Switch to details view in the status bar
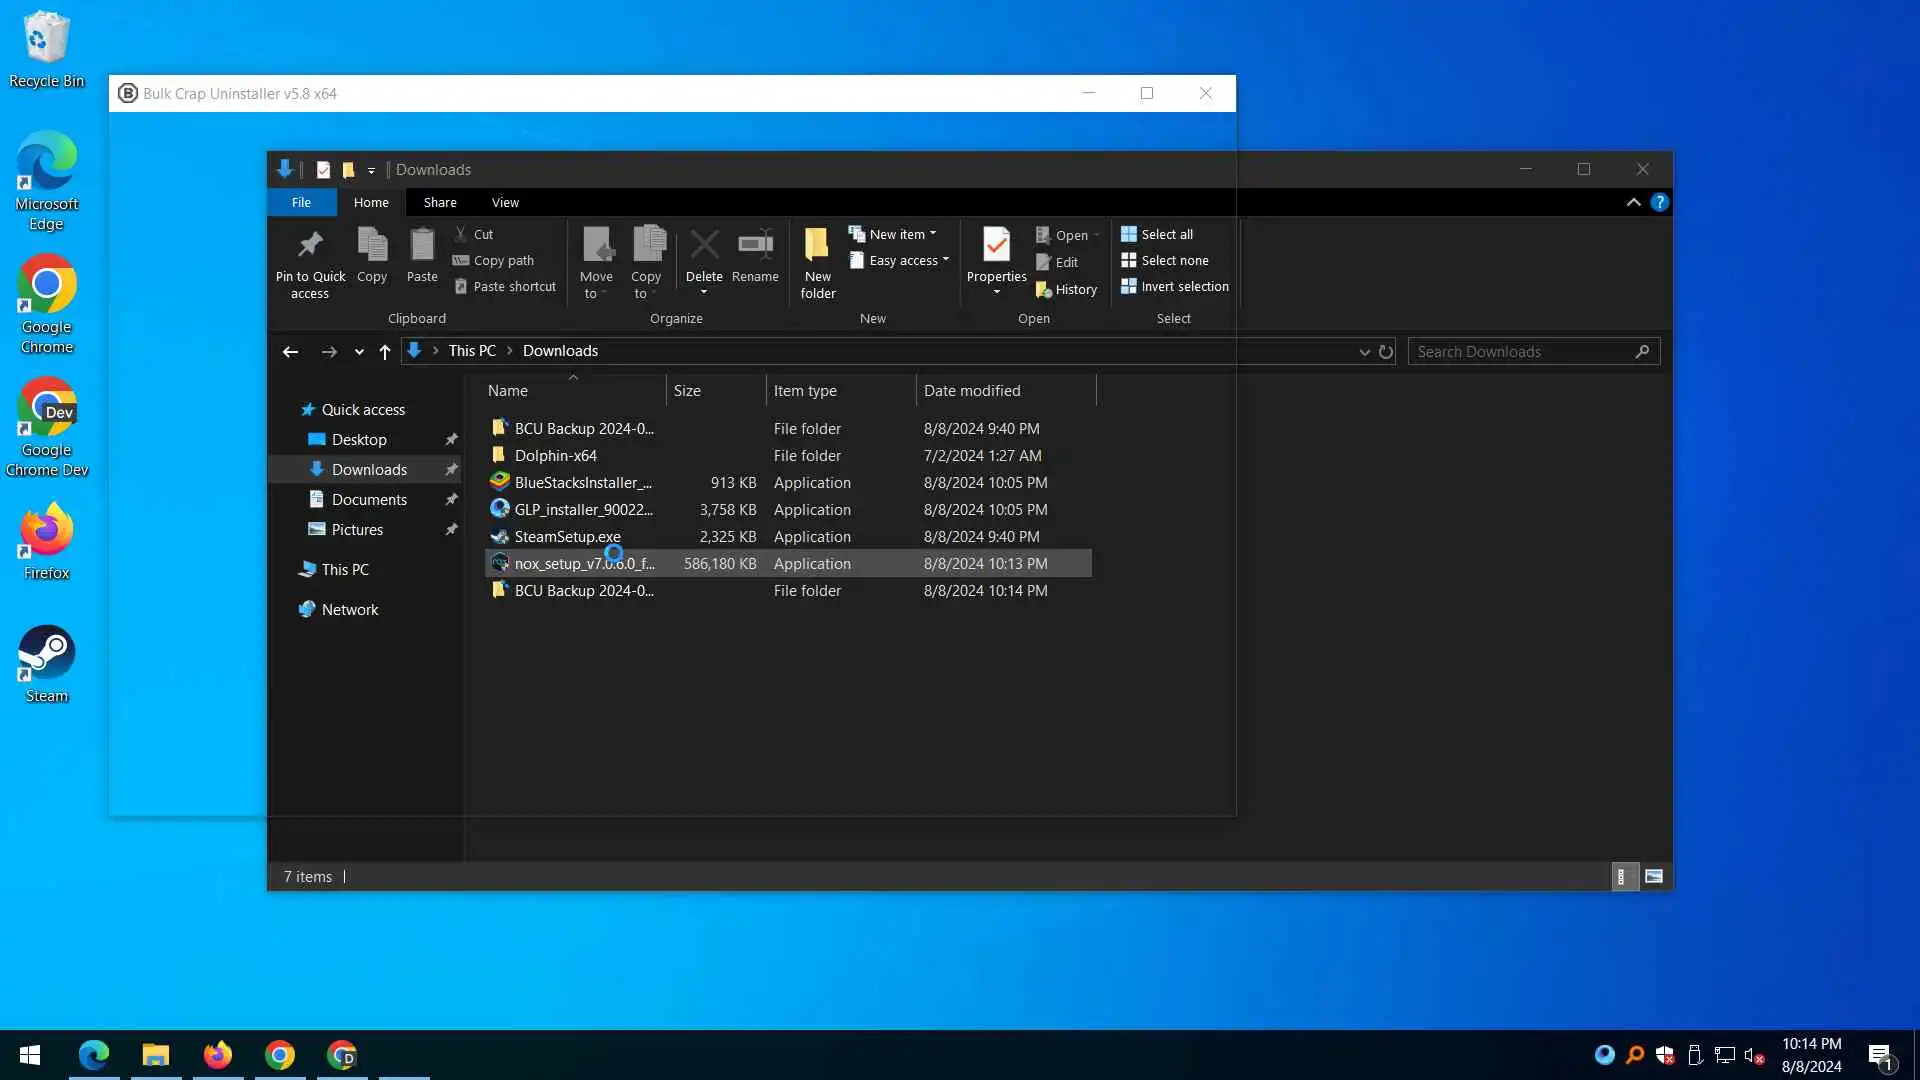The image size is (1920, 1080). [1622, 877]
